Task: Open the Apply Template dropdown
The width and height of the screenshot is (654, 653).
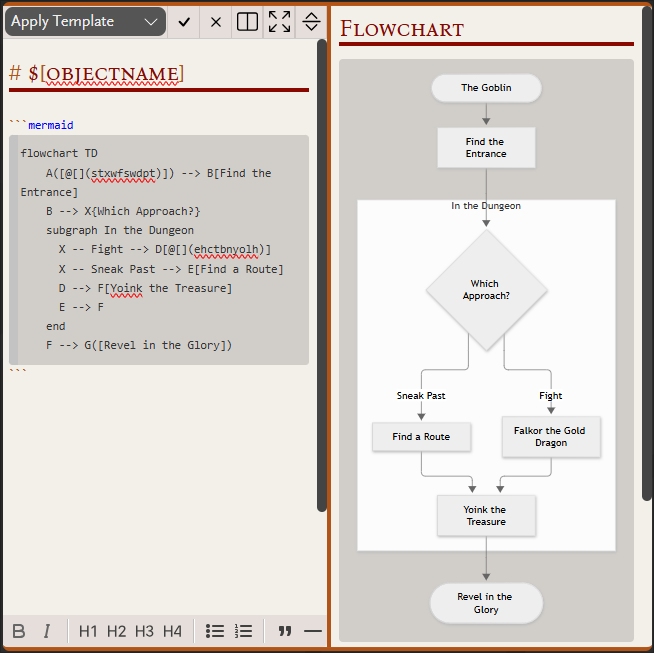Action: [x=86, y=22]
